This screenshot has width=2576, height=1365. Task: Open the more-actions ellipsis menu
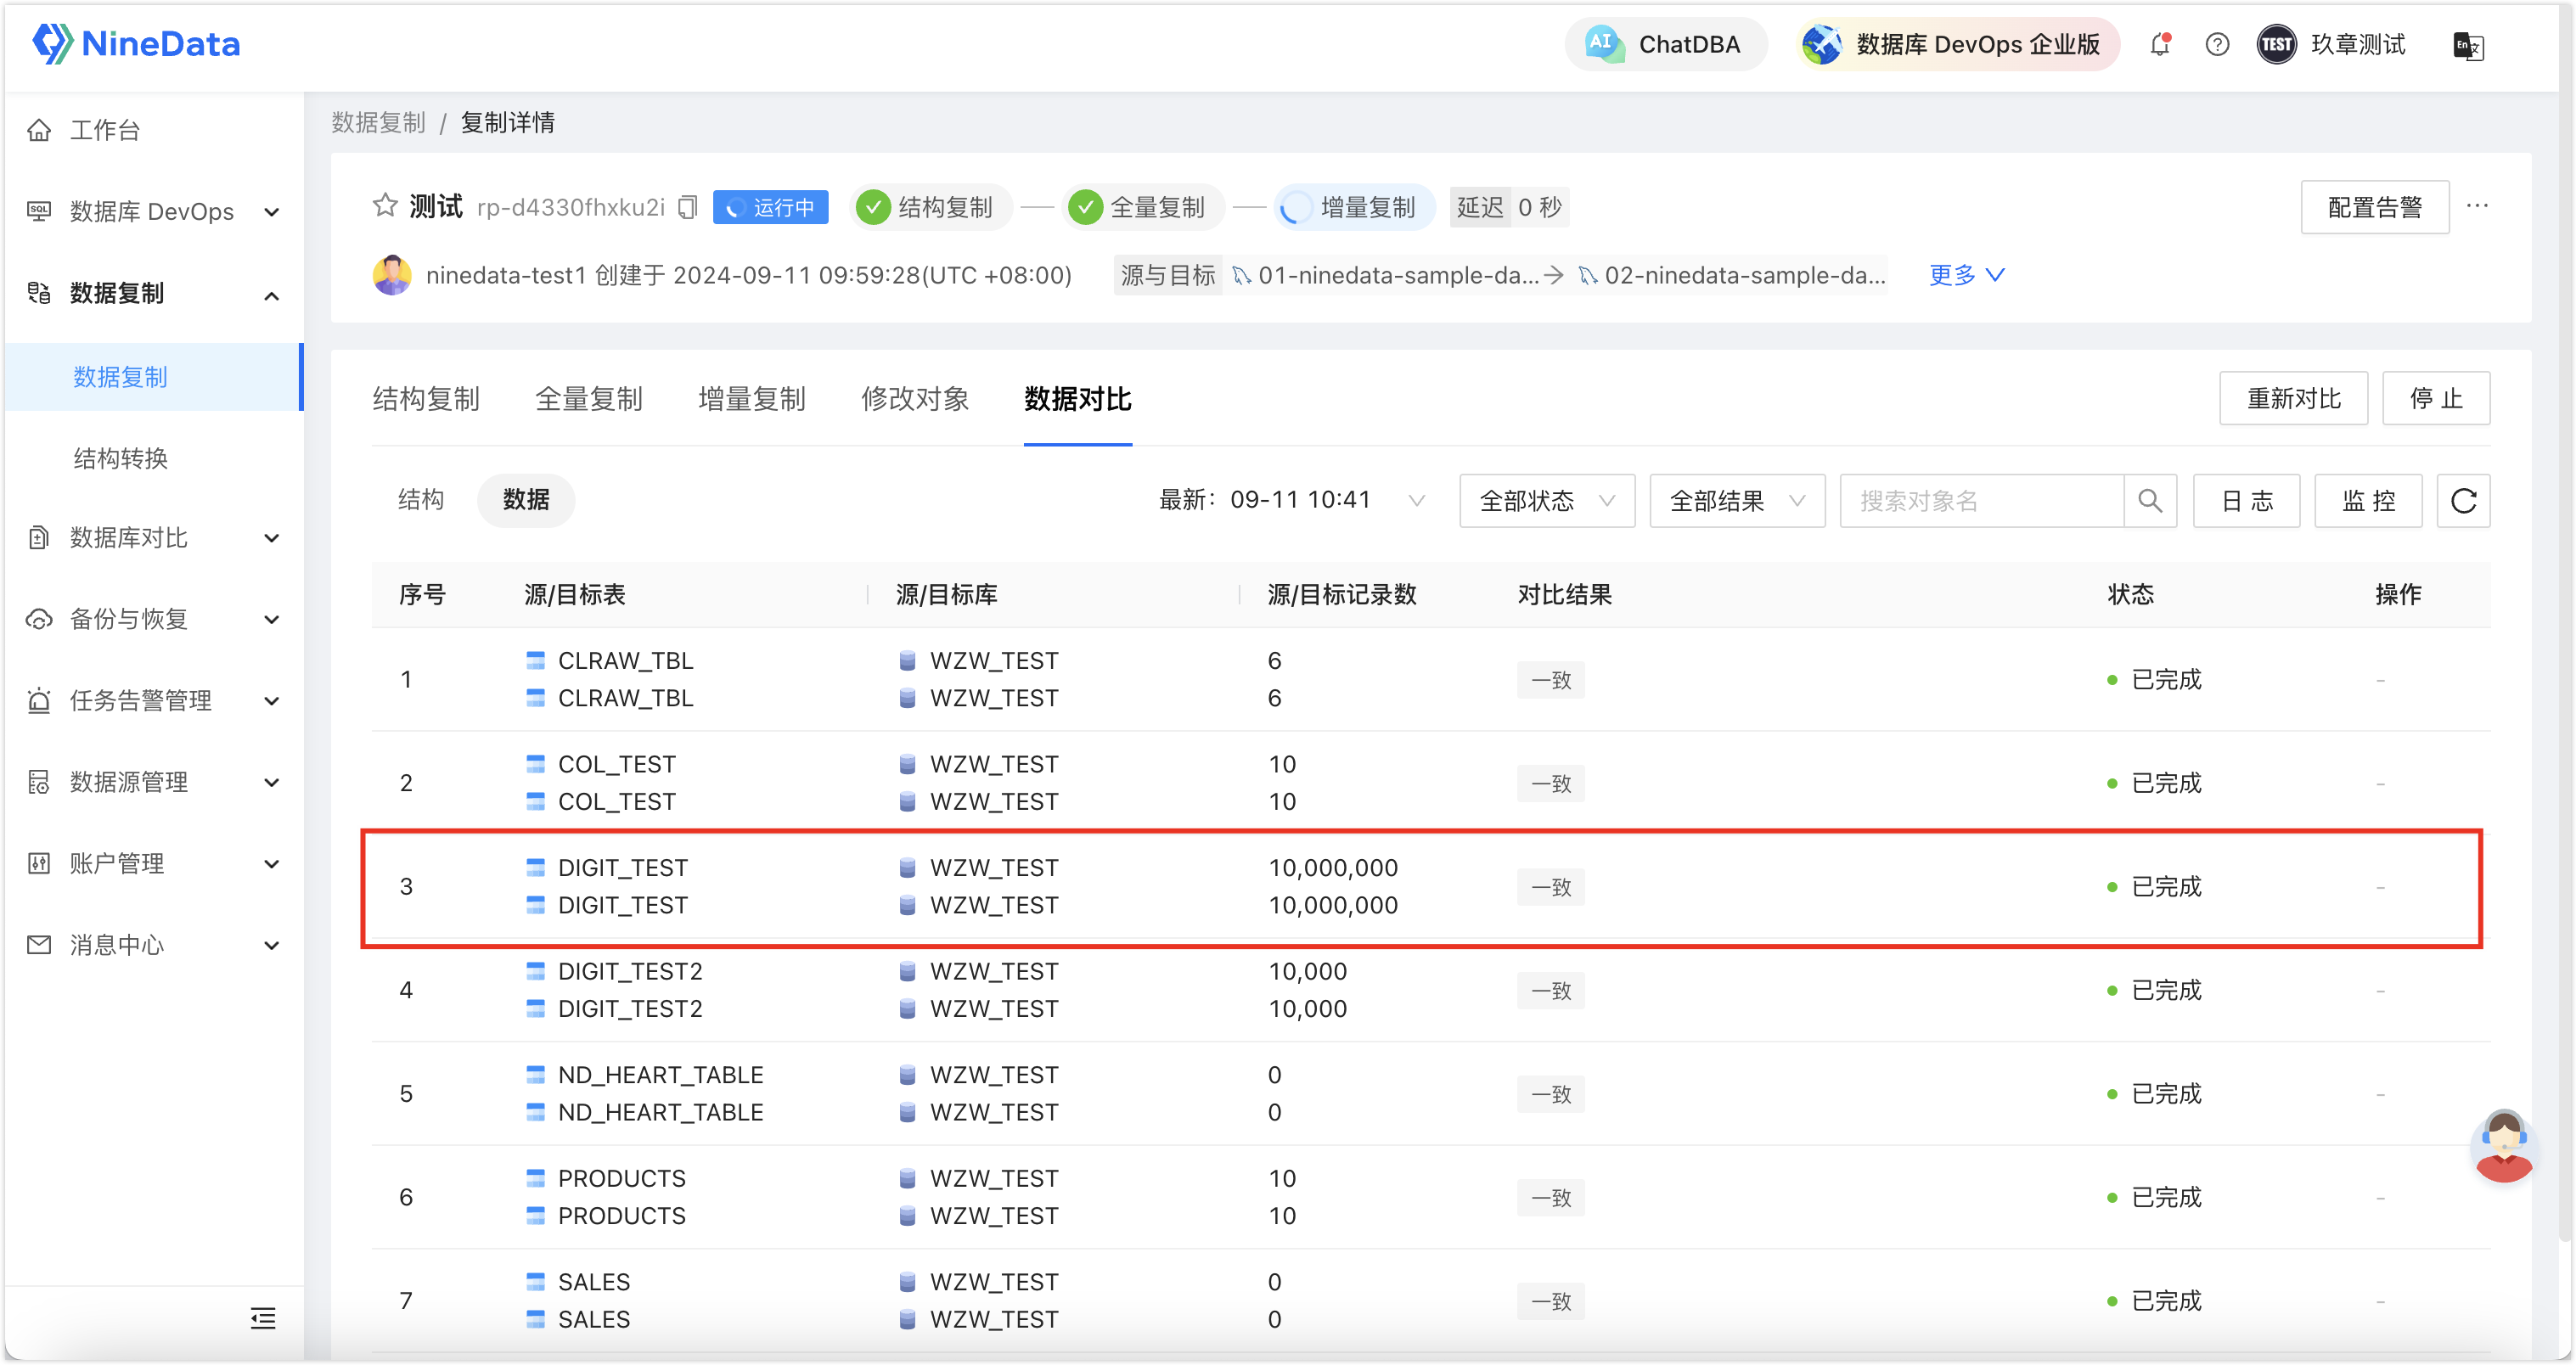2477,206
